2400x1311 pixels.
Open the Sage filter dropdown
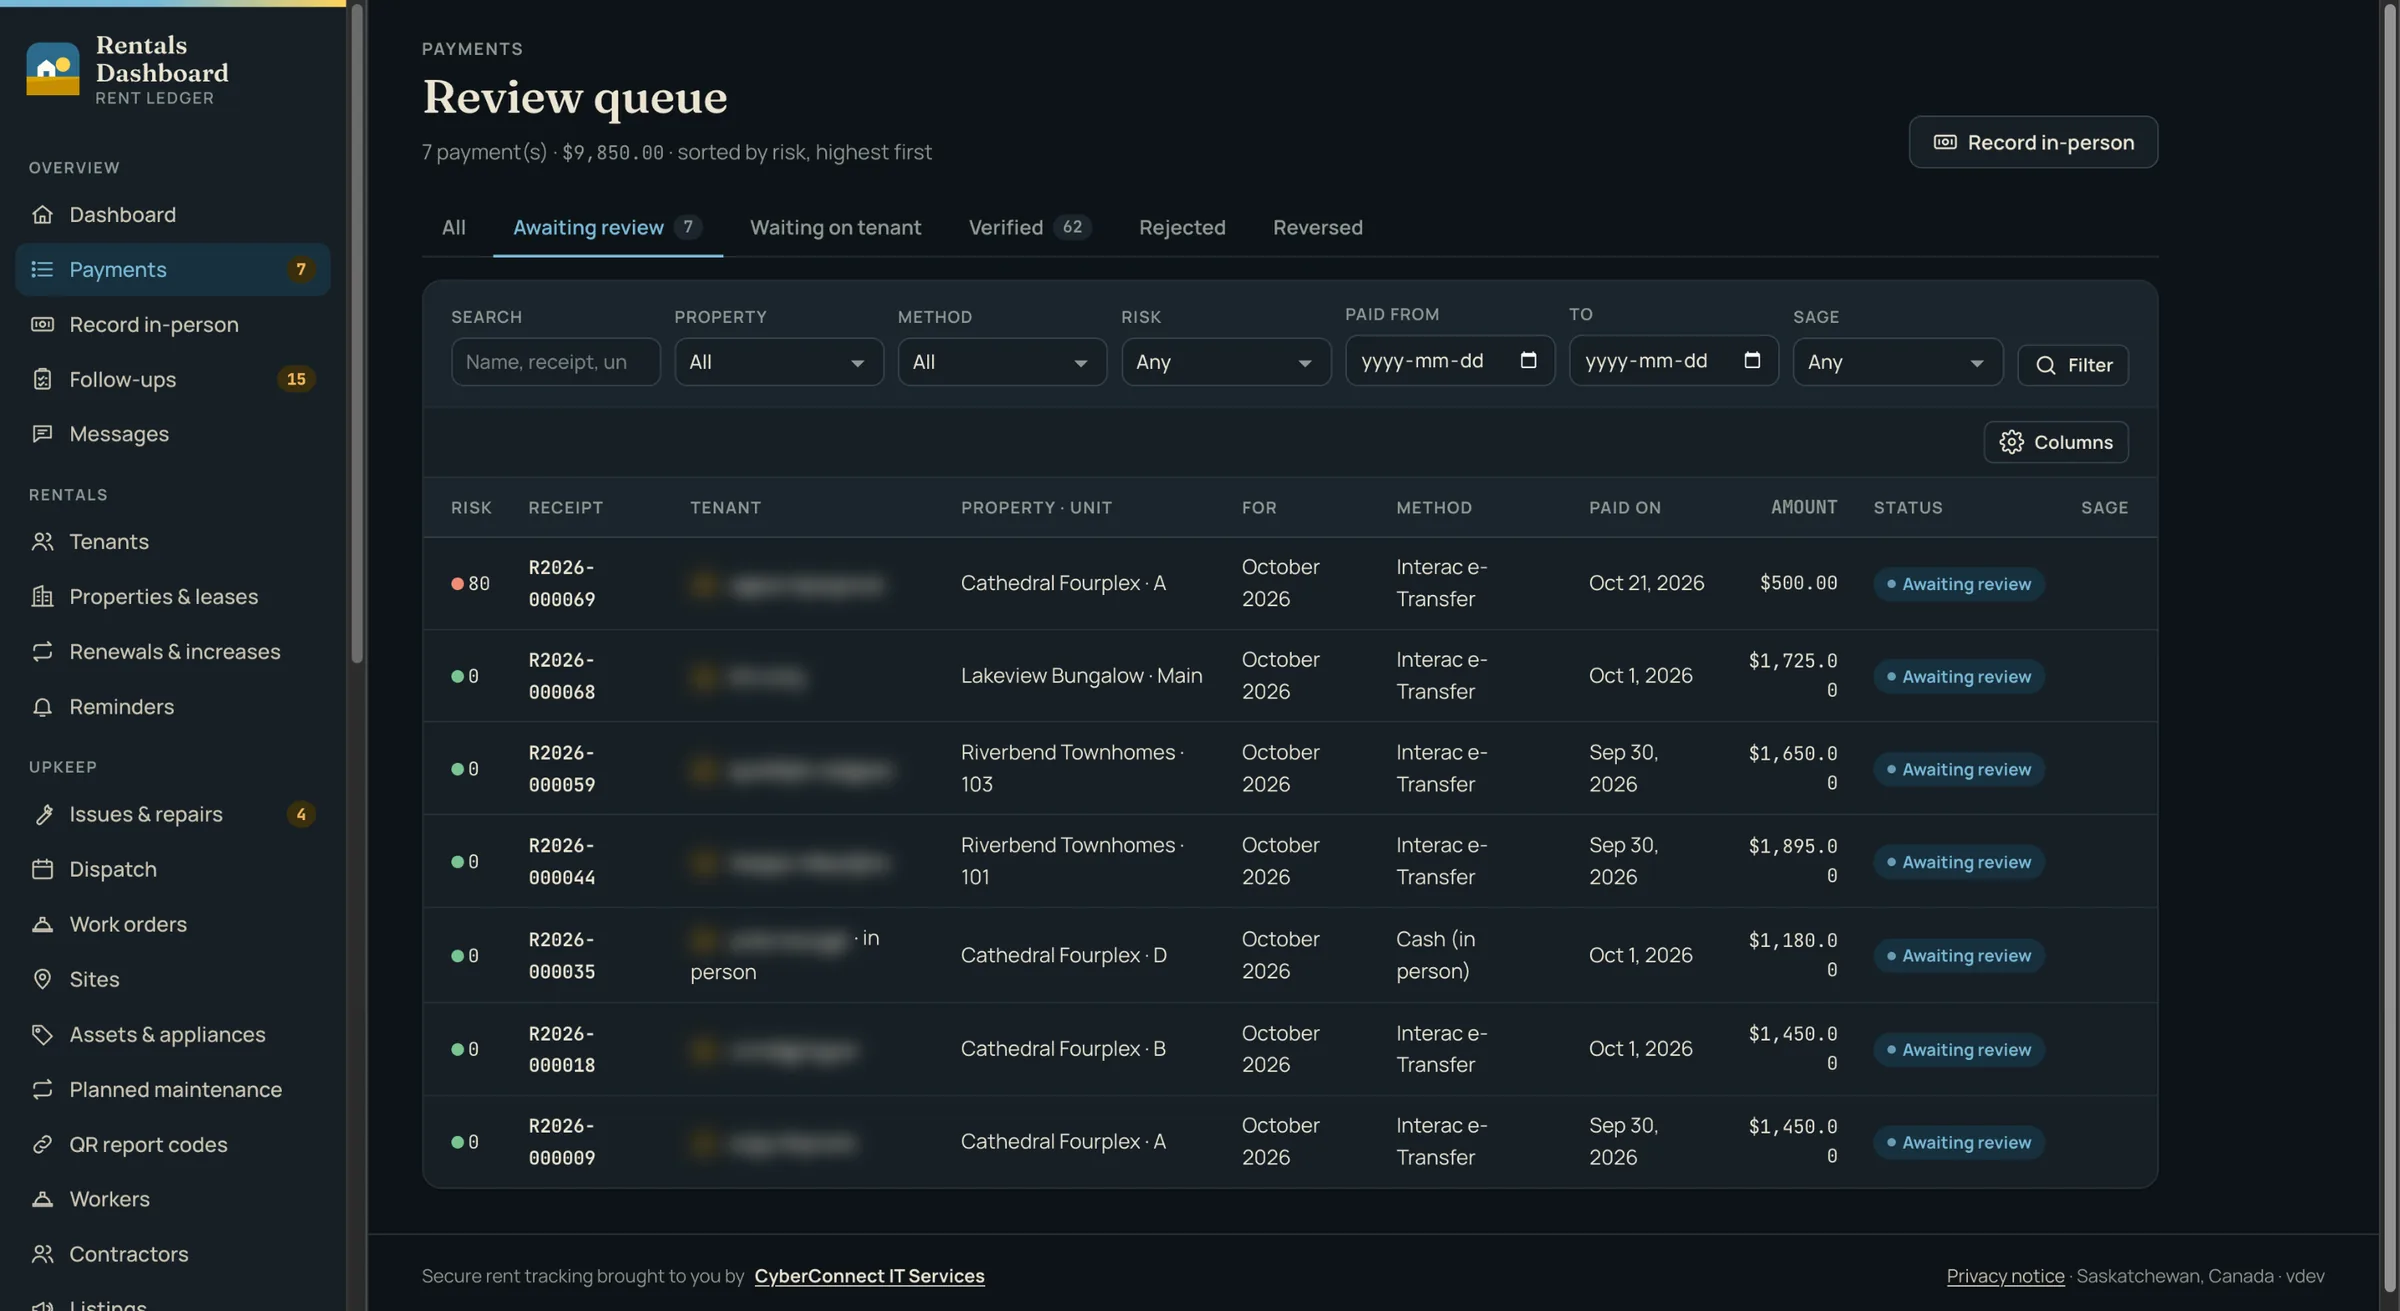point(1898,362)
